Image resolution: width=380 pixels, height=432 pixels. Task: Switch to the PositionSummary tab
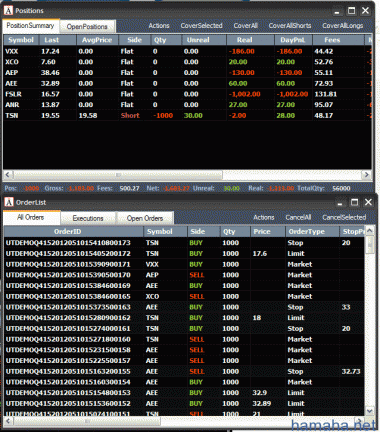[x=31, y=26]
